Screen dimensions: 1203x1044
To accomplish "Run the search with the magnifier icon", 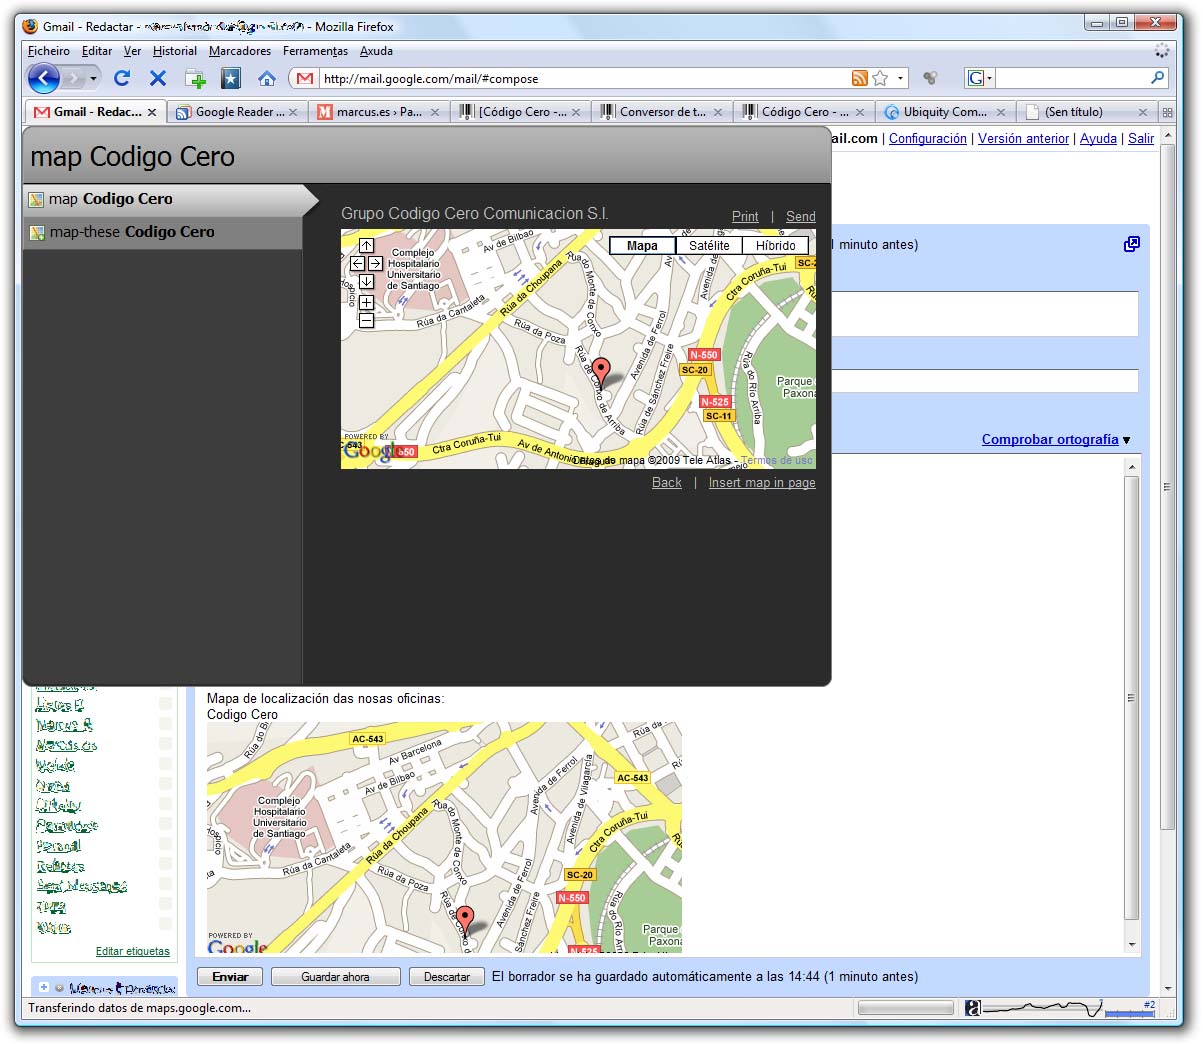I will [1158, 78].
